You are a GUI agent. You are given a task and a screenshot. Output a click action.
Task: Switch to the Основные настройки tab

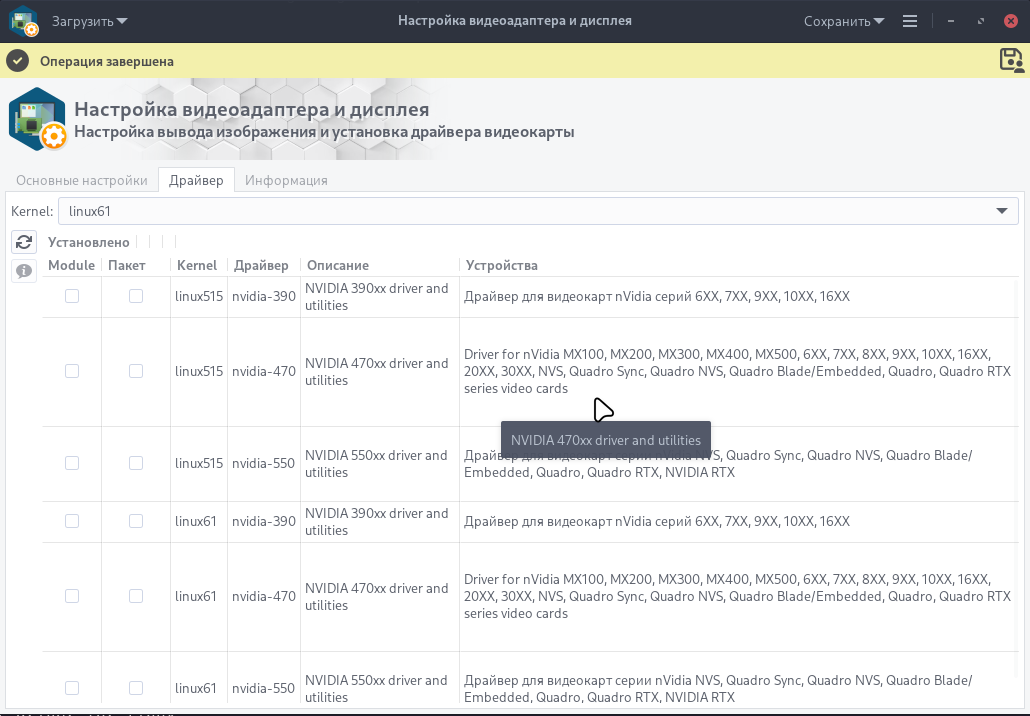[82, 180]
